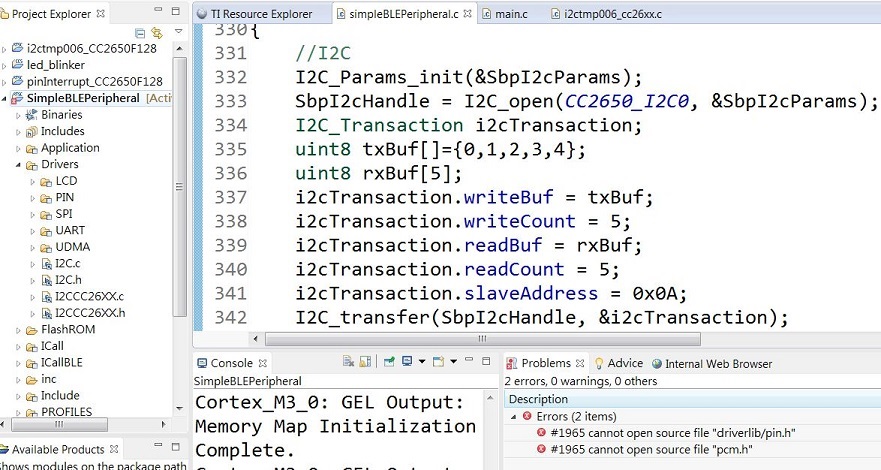Click the Open Console icon
The image size is (881, 470).
438,362
